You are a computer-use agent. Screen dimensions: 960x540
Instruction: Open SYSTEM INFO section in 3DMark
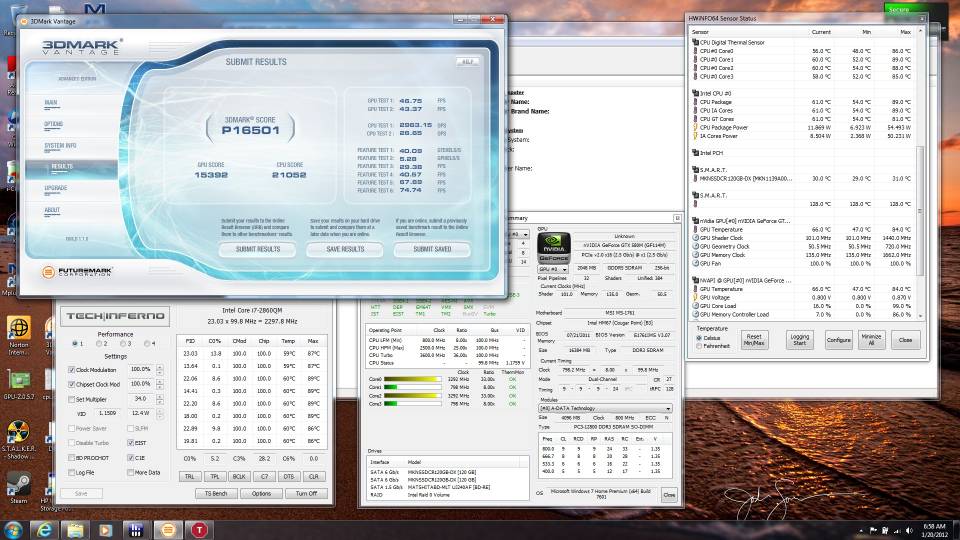60,146
